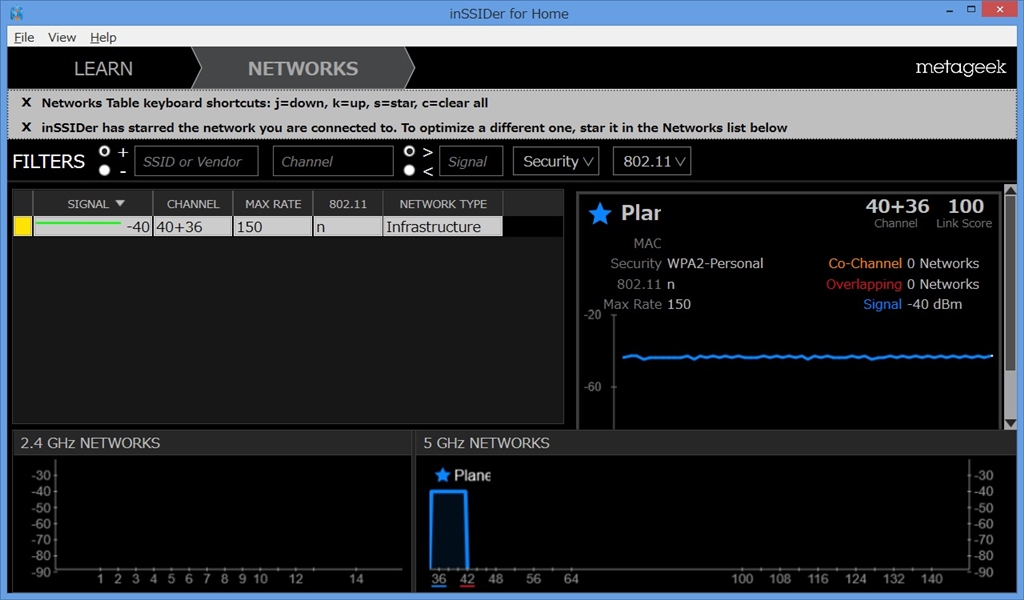1024x600 pixels.
Task: Sort by the SIGNAL column header
Action: click(x=93, y=204)
